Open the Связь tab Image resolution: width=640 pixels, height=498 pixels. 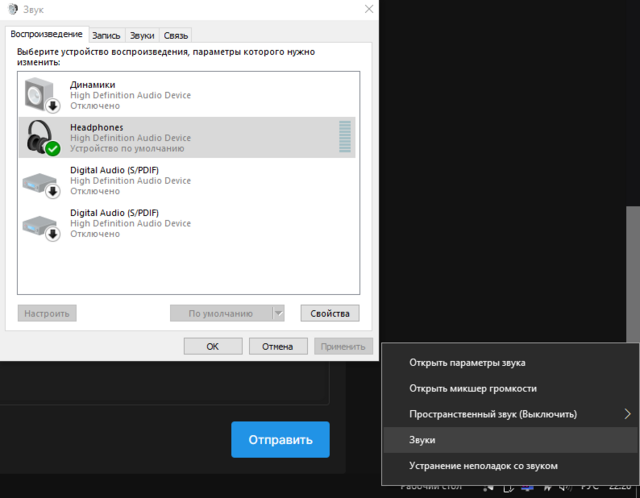pyautogui.click(x=176, y=34)
